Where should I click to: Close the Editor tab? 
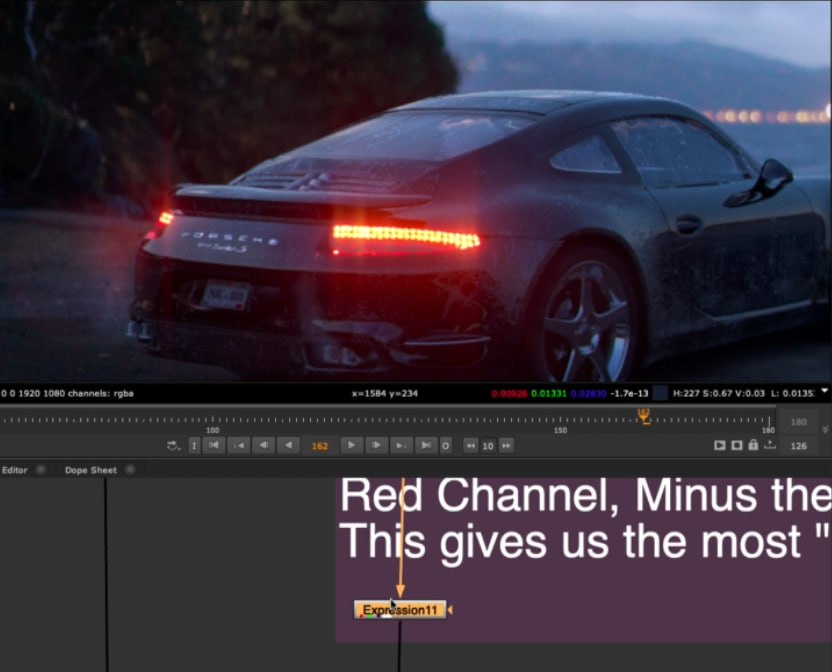tap(40, 470)
